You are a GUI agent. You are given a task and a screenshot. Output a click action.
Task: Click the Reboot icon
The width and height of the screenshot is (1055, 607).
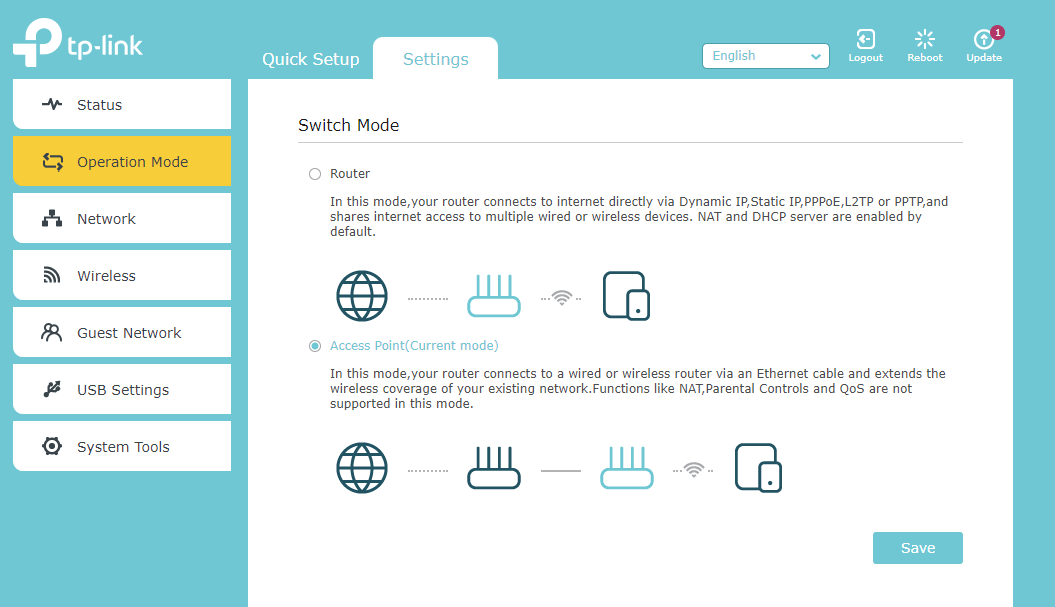[x=924, y=38]
